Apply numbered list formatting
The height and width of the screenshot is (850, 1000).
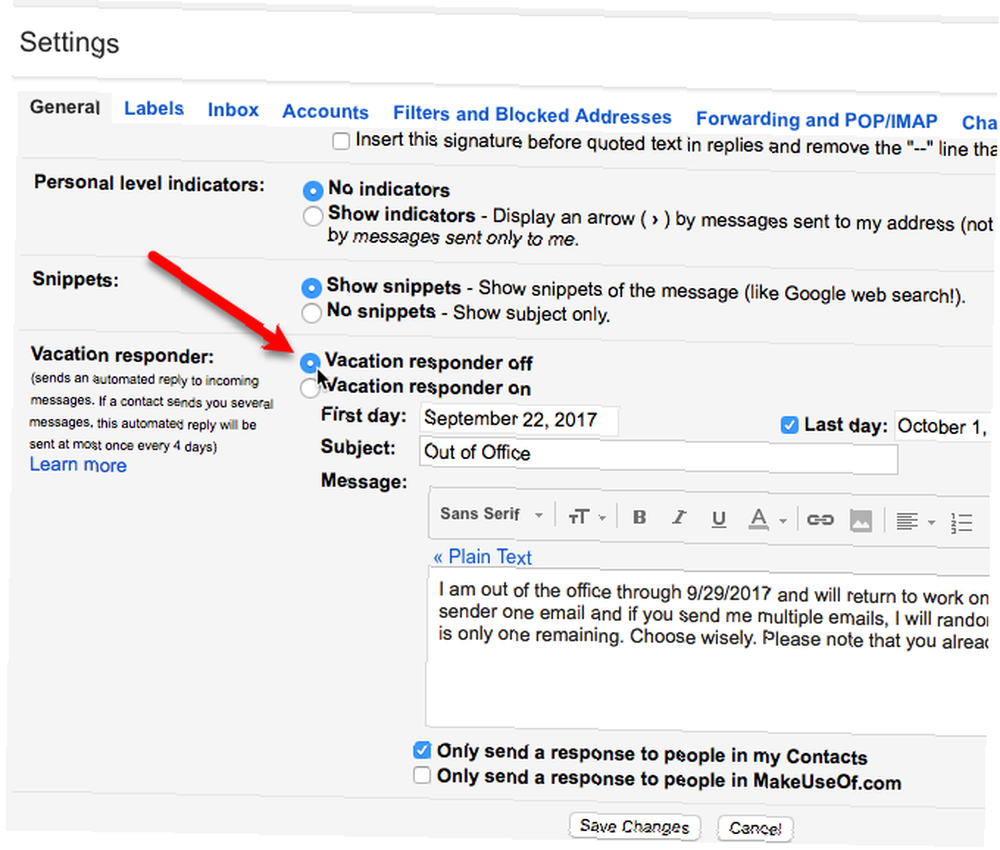point(961,523)
